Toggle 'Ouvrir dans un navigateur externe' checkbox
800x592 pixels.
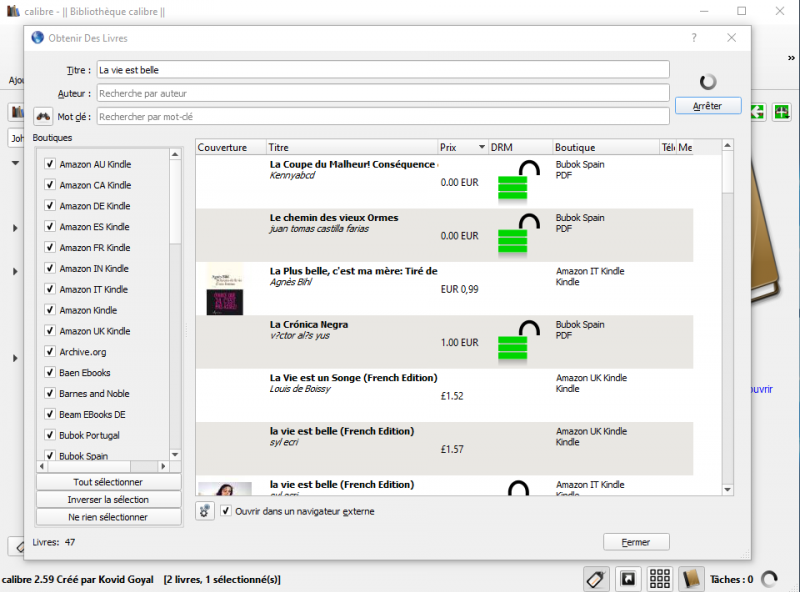tap(226, 511)
